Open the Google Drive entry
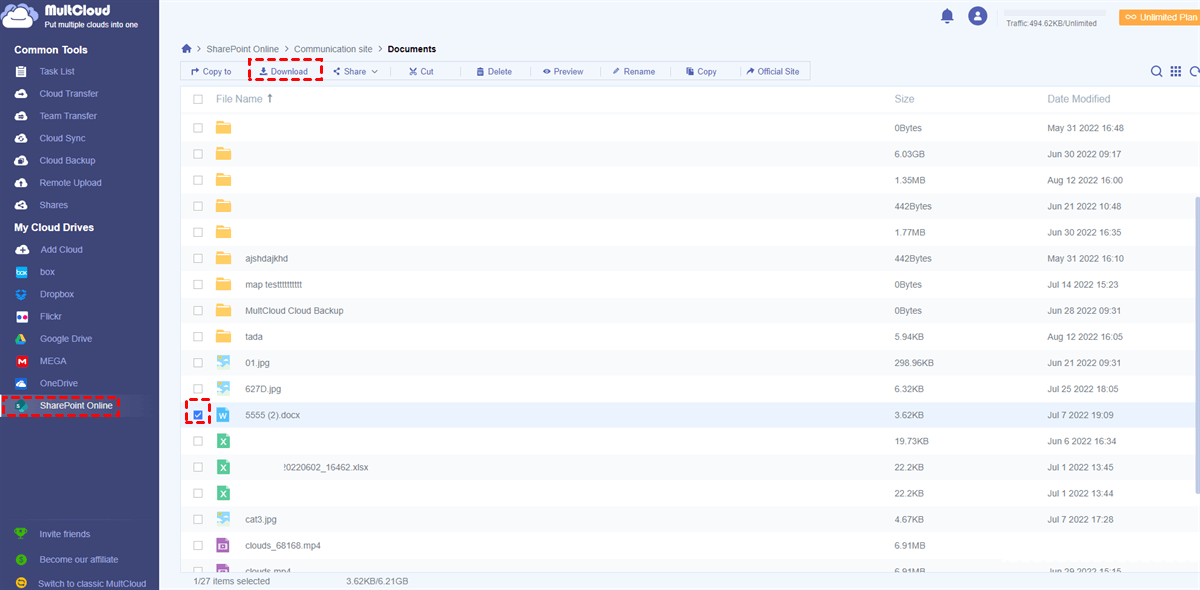 pos(66,339)
